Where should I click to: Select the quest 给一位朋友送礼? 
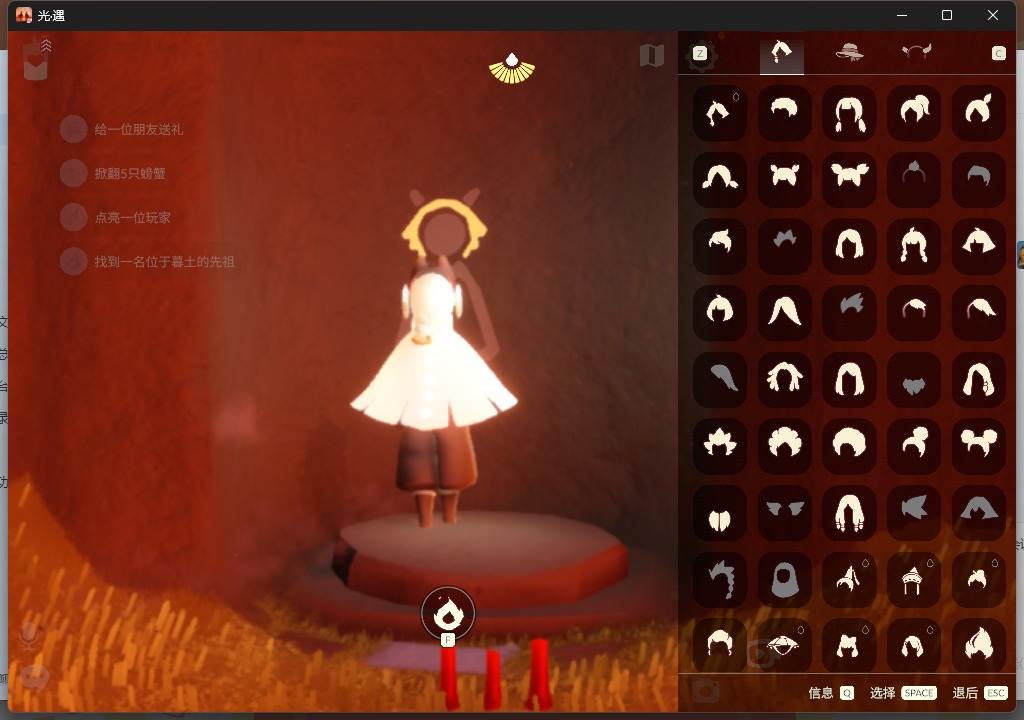122,129
